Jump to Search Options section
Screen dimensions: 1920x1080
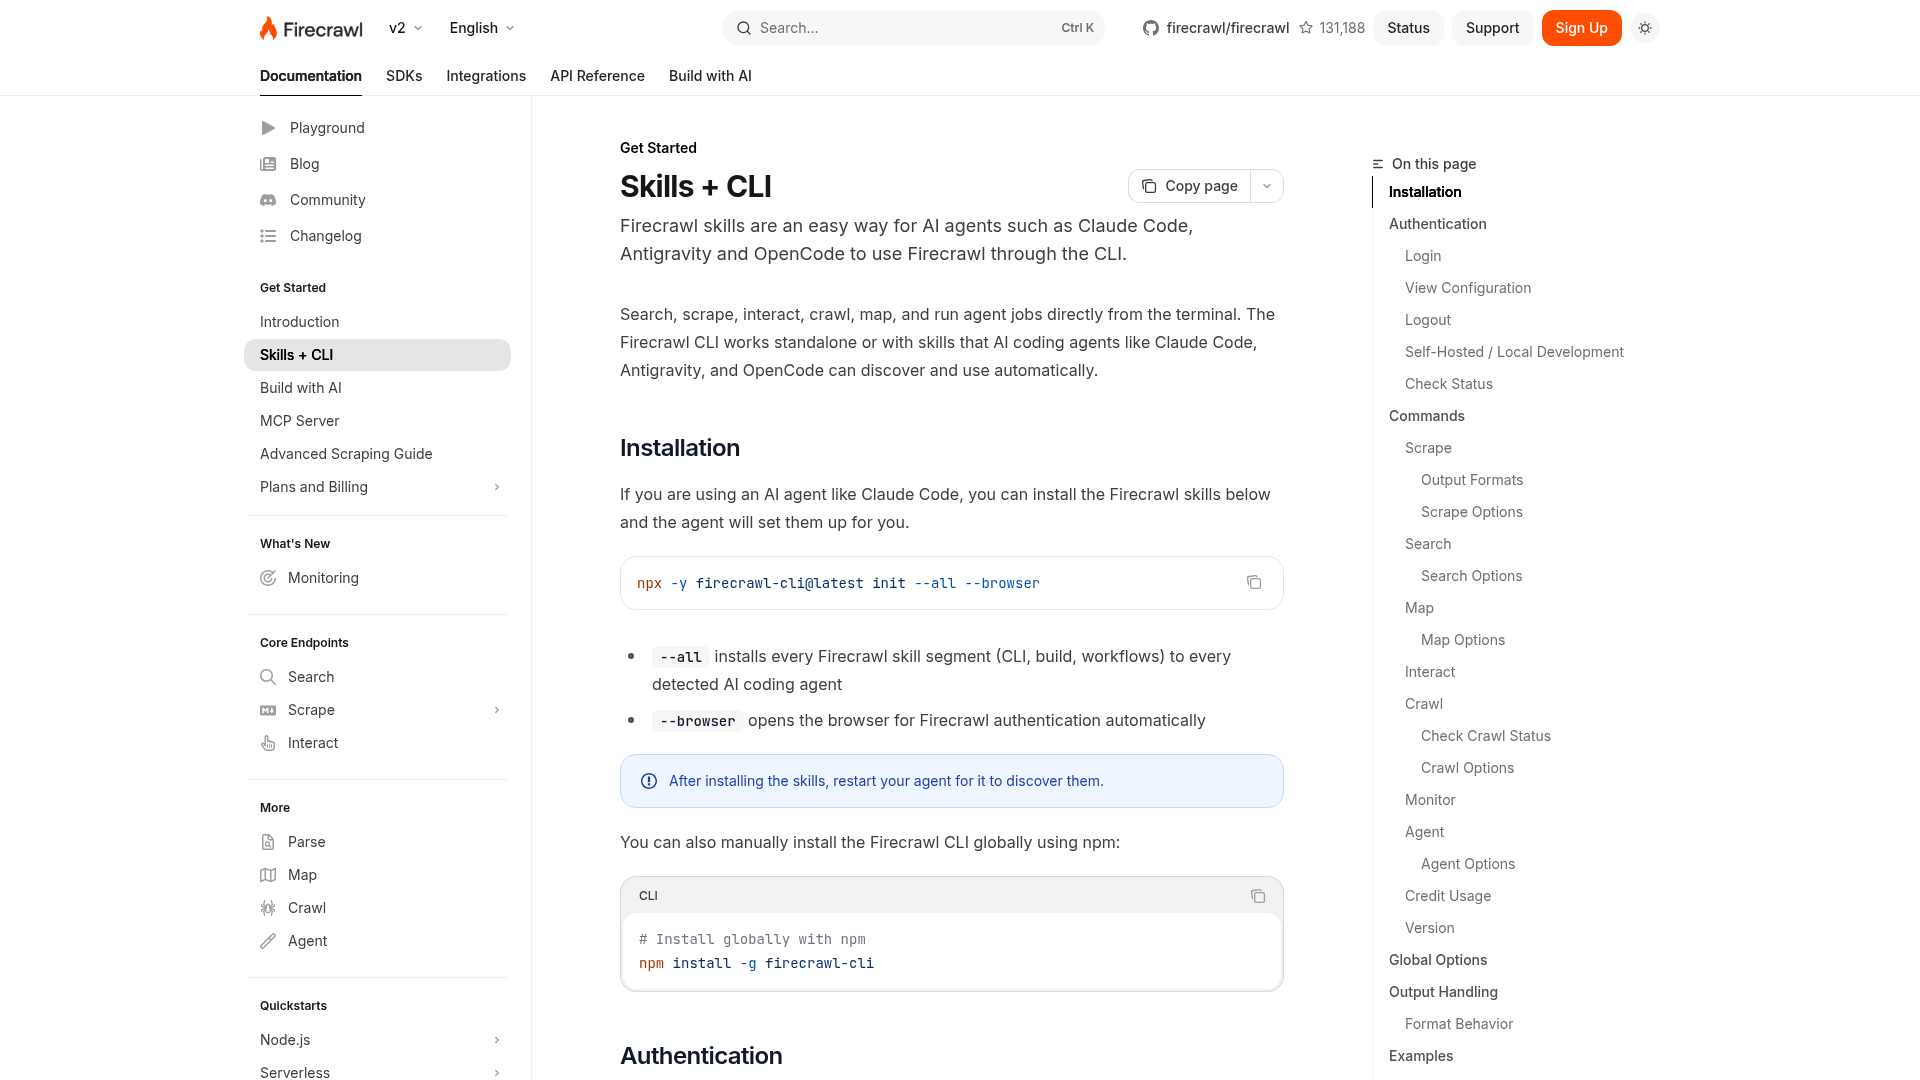click(1471, 576)
